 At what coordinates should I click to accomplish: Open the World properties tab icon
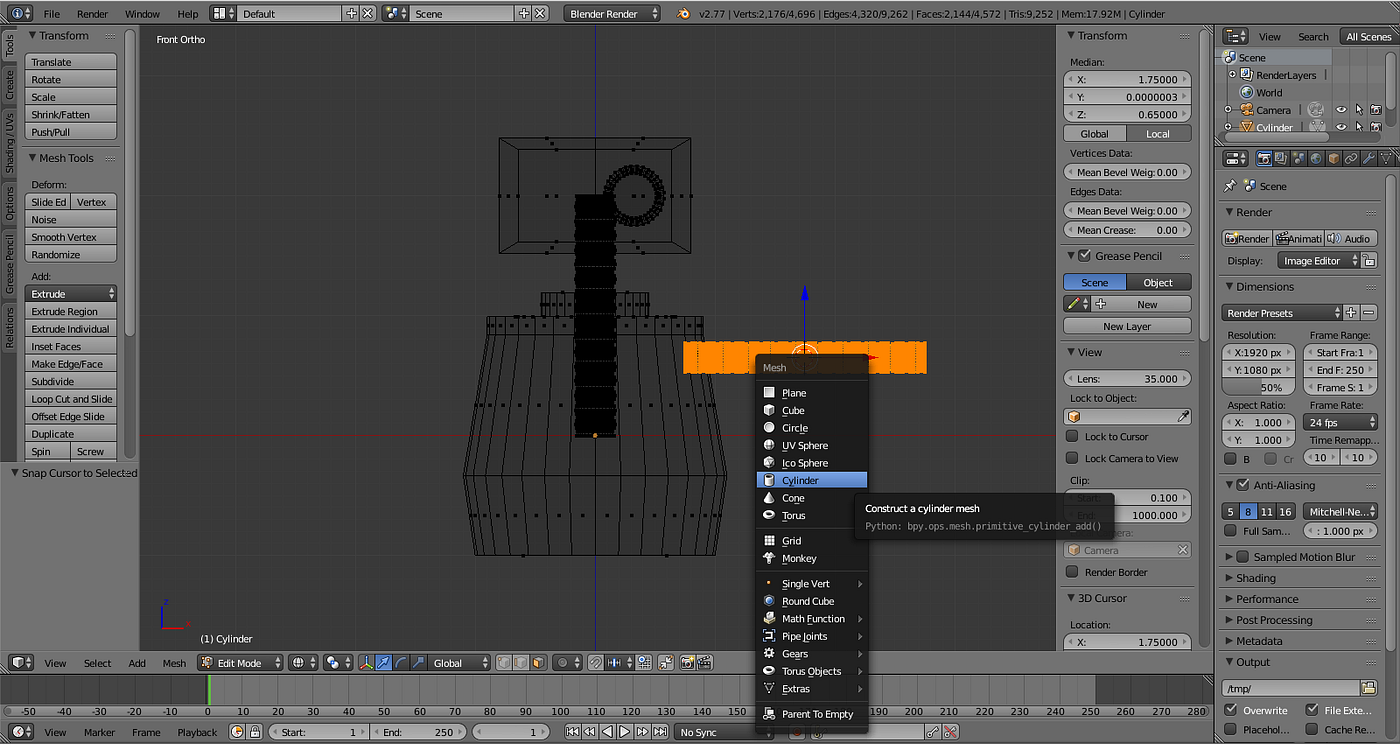1316,158
